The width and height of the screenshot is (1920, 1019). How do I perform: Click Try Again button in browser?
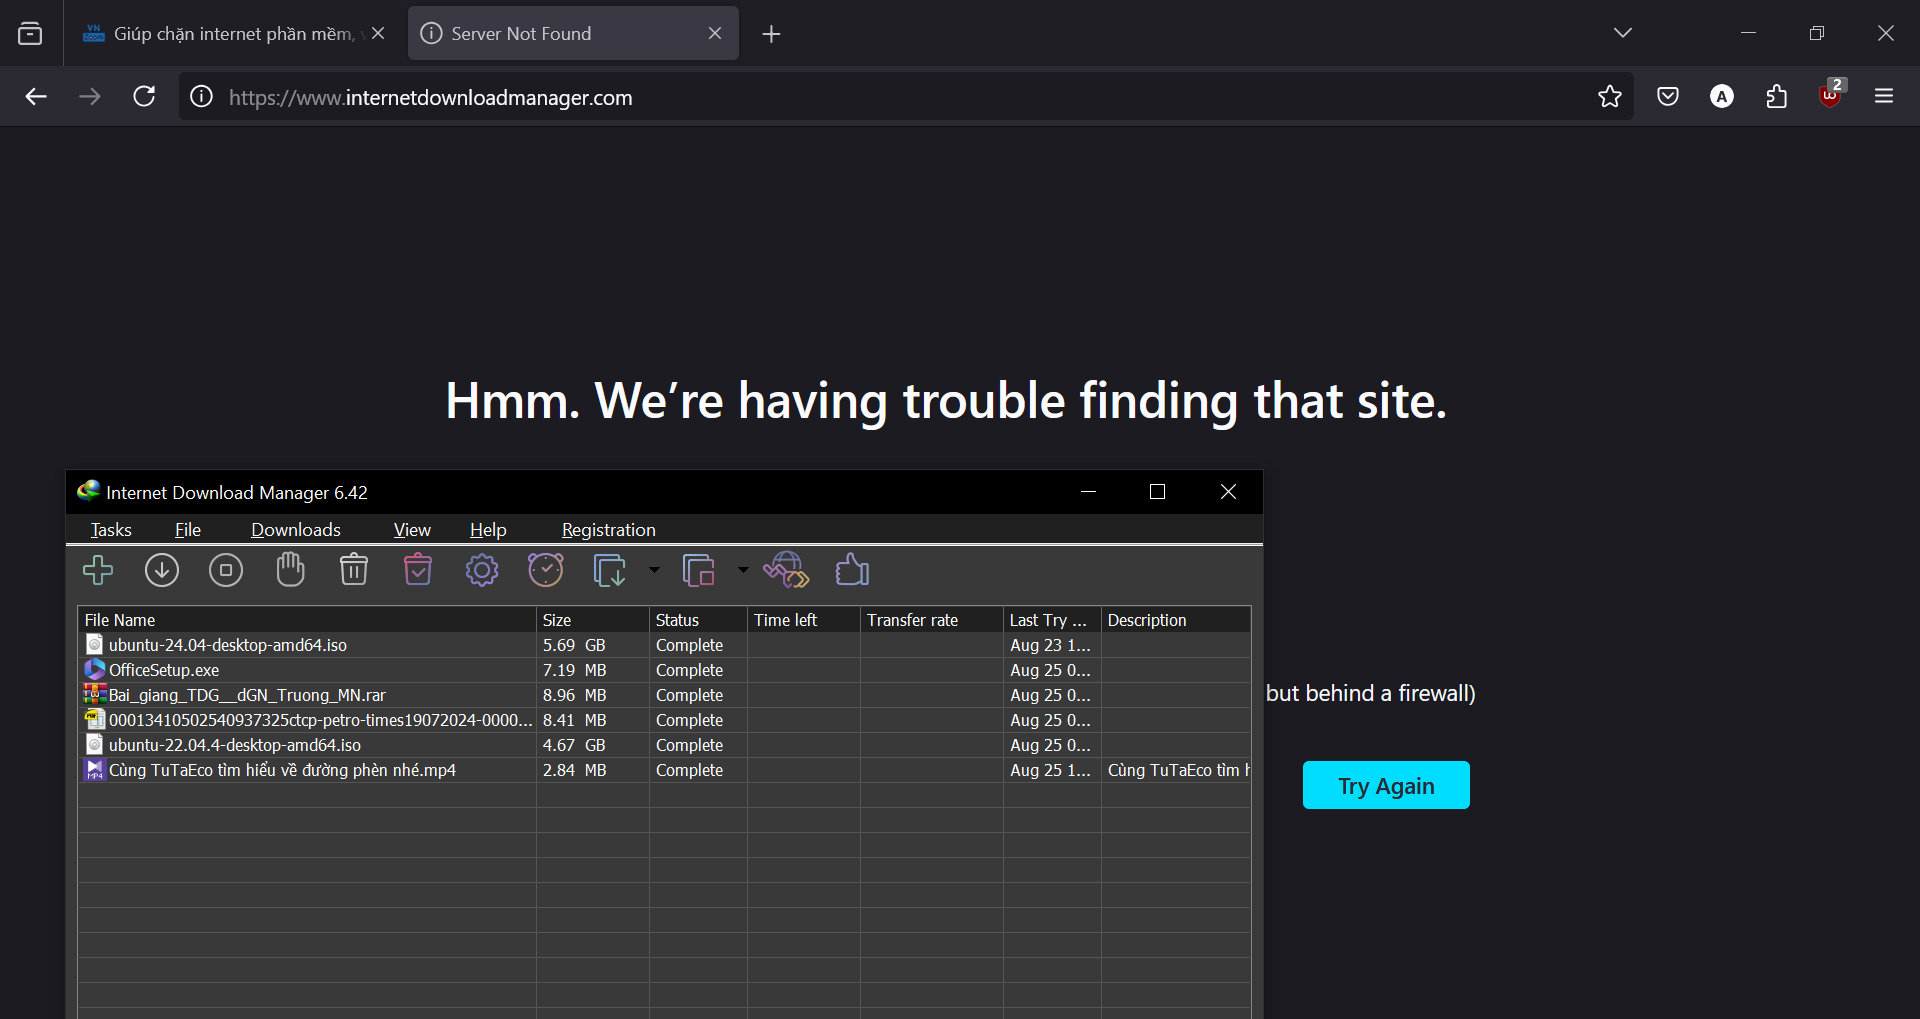(1386, 785)
